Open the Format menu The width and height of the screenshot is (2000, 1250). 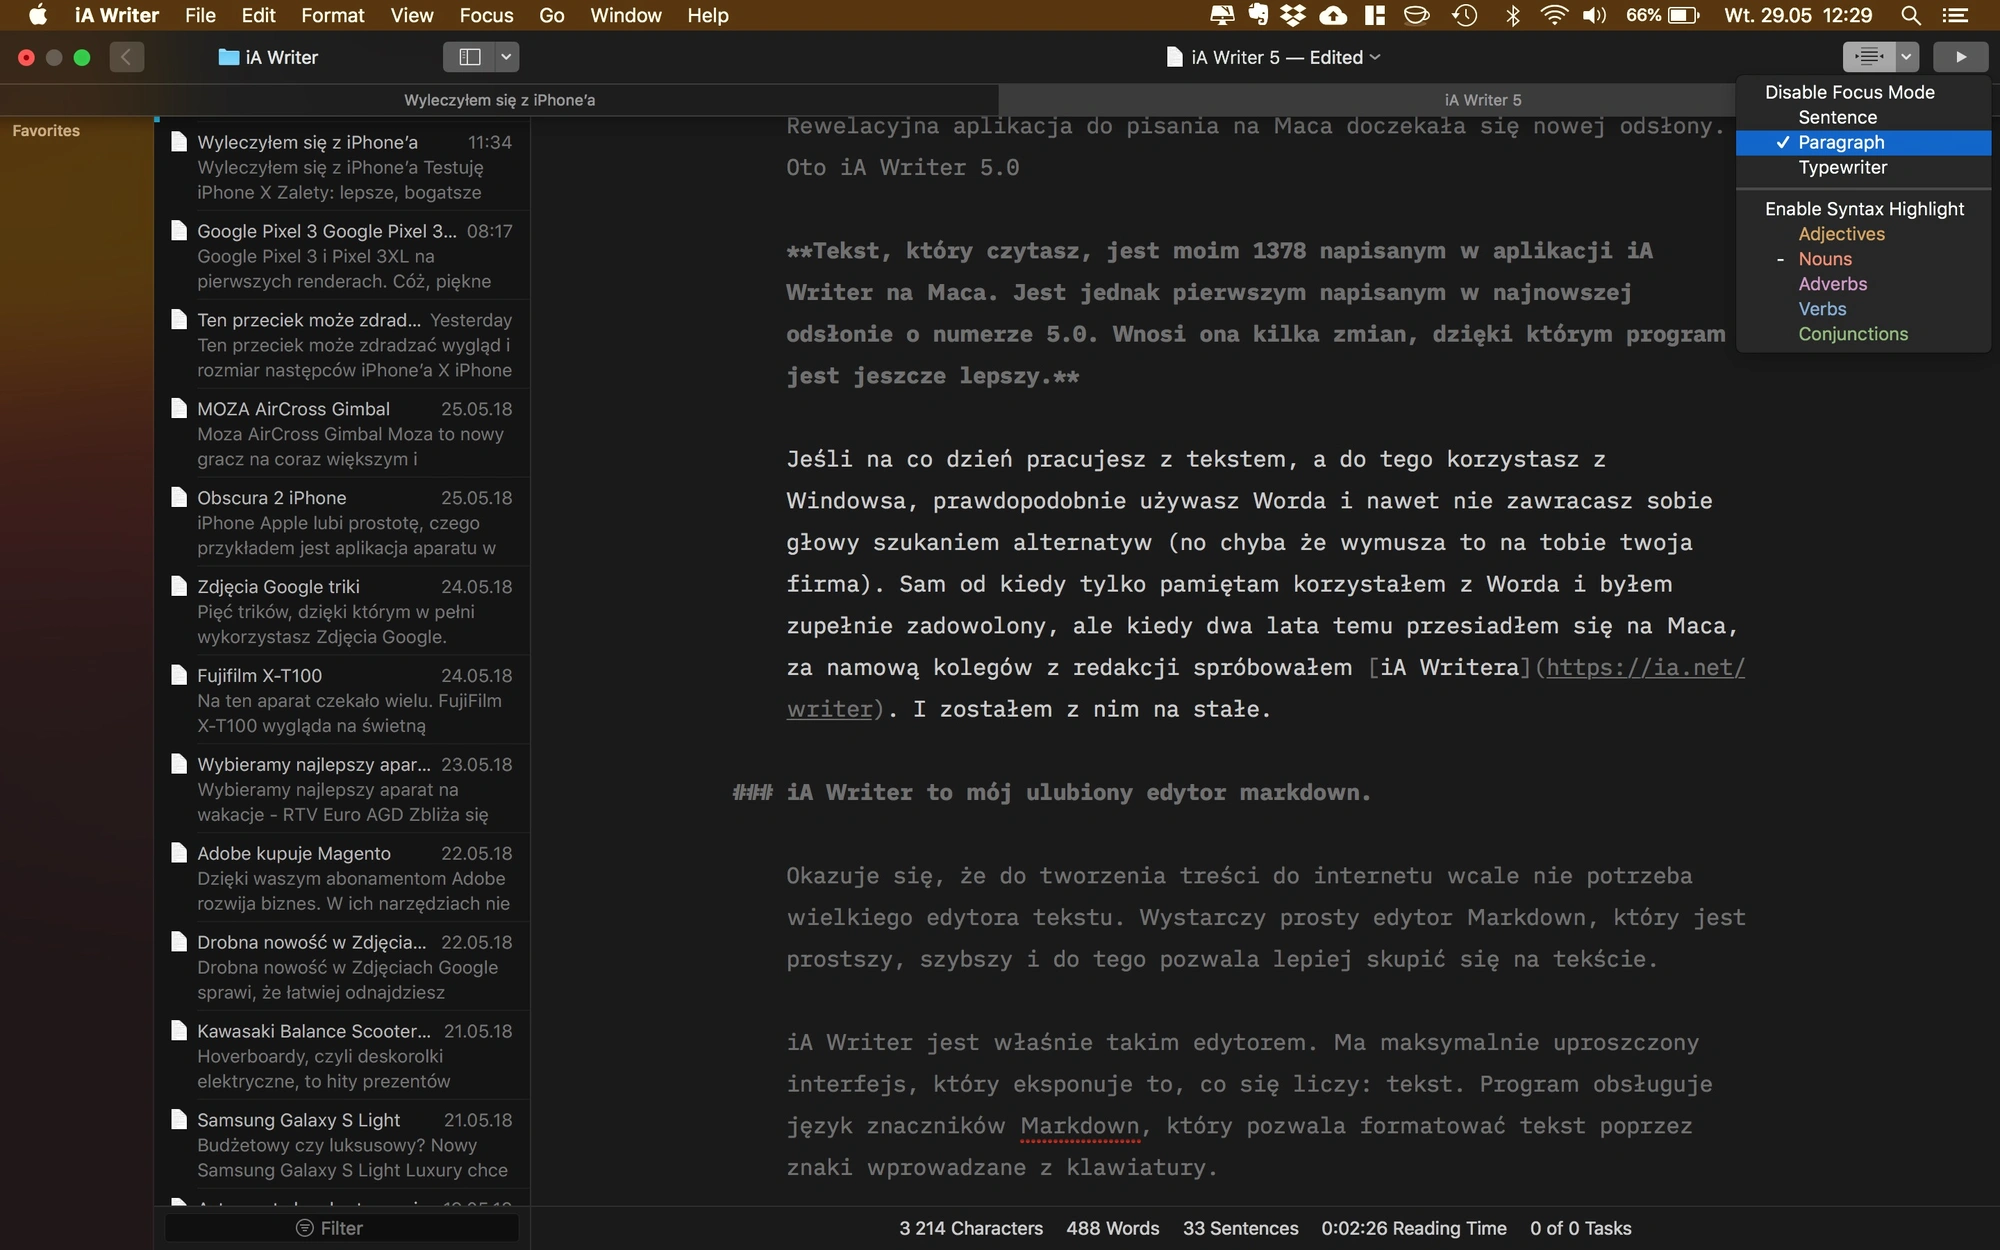(x=332, y=15)
